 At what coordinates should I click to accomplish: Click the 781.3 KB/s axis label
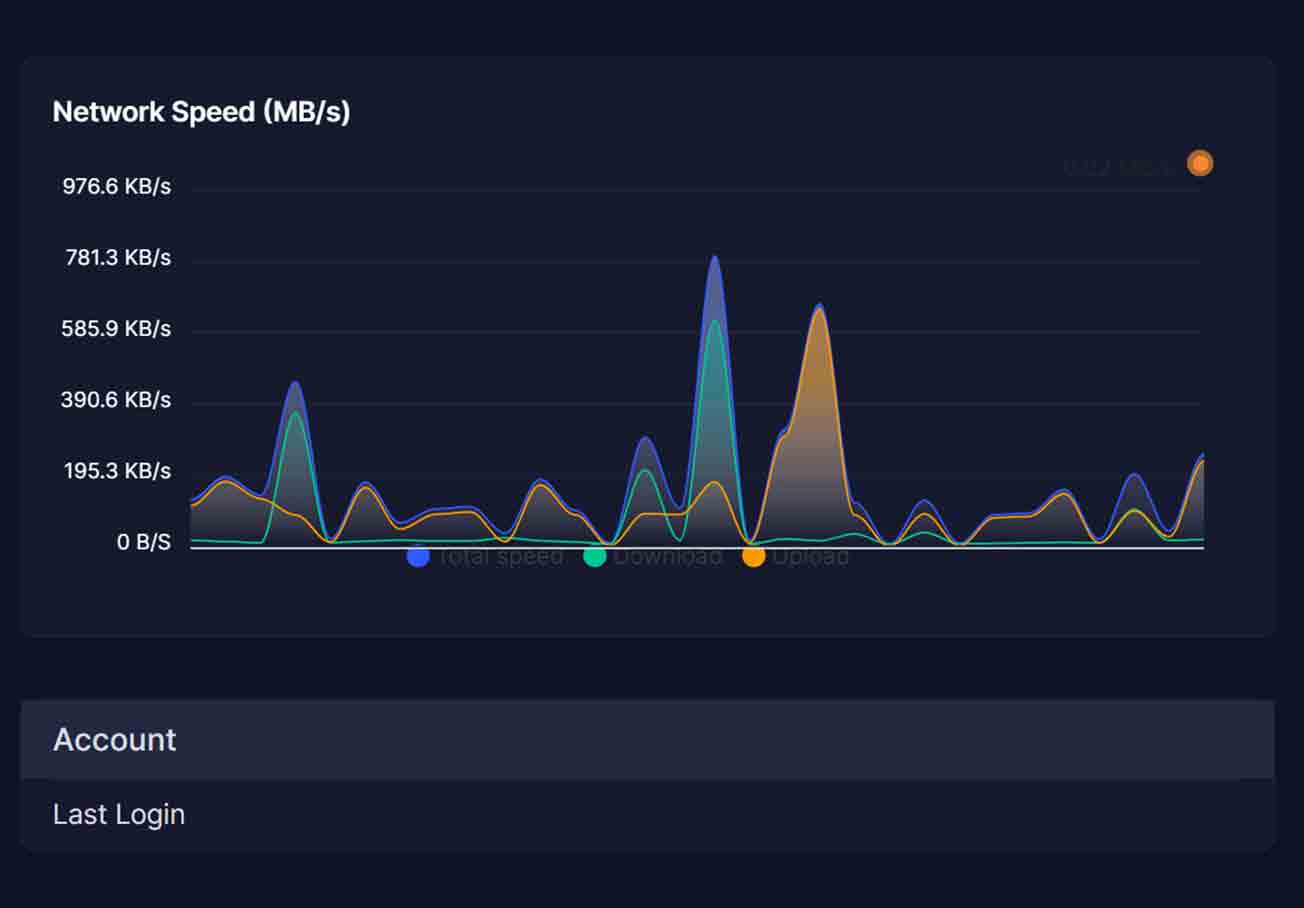[118, 258]
